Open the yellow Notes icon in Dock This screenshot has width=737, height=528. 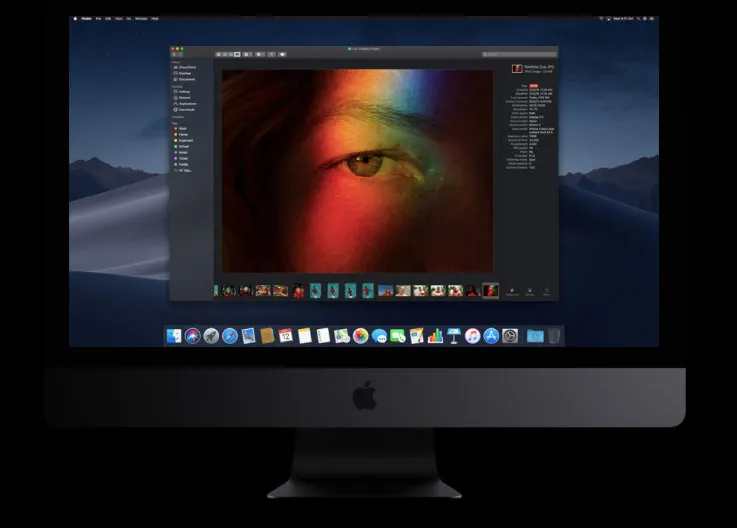coord(305,336)
